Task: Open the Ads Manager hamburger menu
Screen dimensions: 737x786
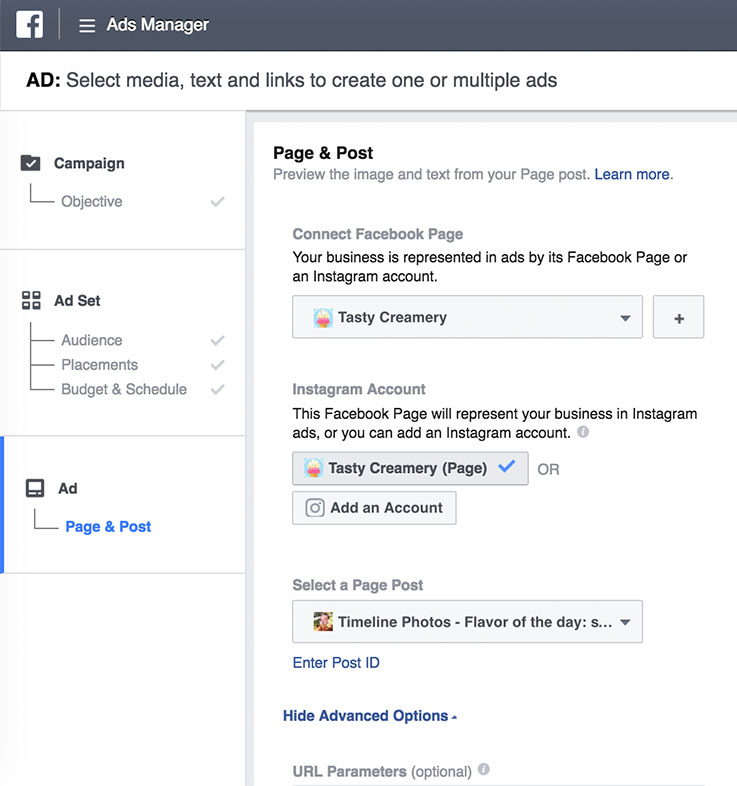Action: point(87,26)
